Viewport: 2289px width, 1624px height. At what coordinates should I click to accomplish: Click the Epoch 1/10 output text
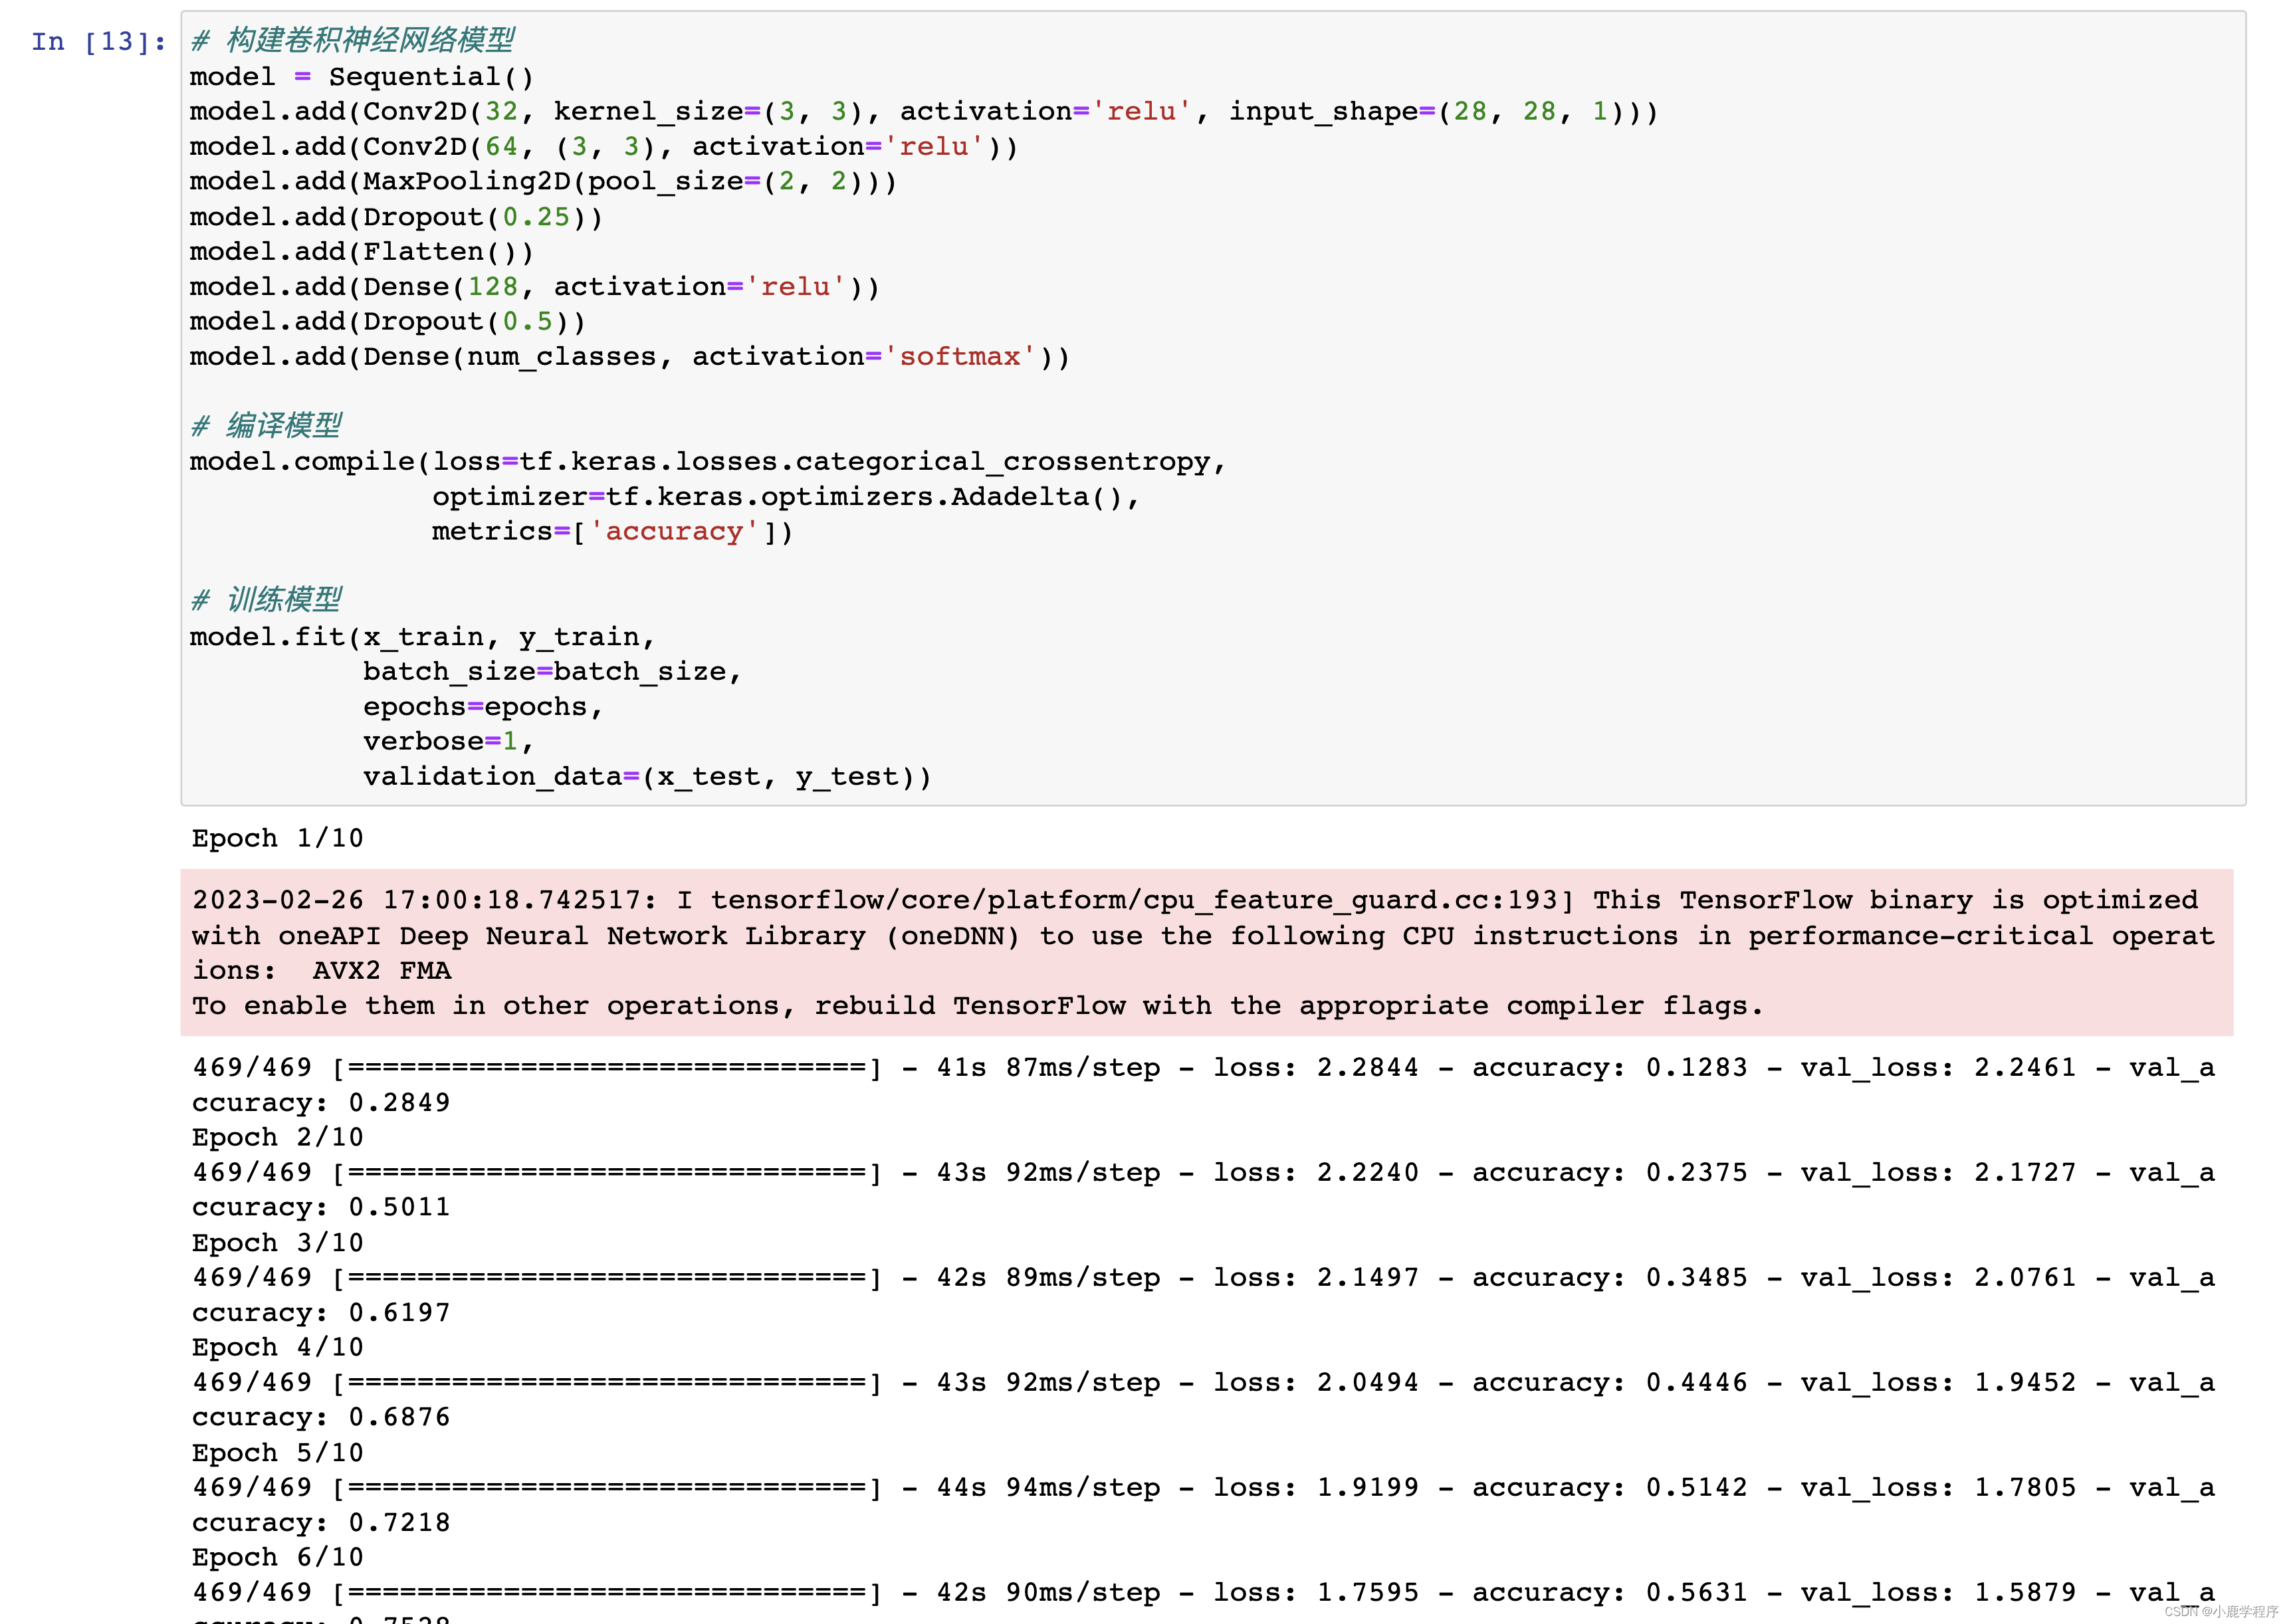277,838
